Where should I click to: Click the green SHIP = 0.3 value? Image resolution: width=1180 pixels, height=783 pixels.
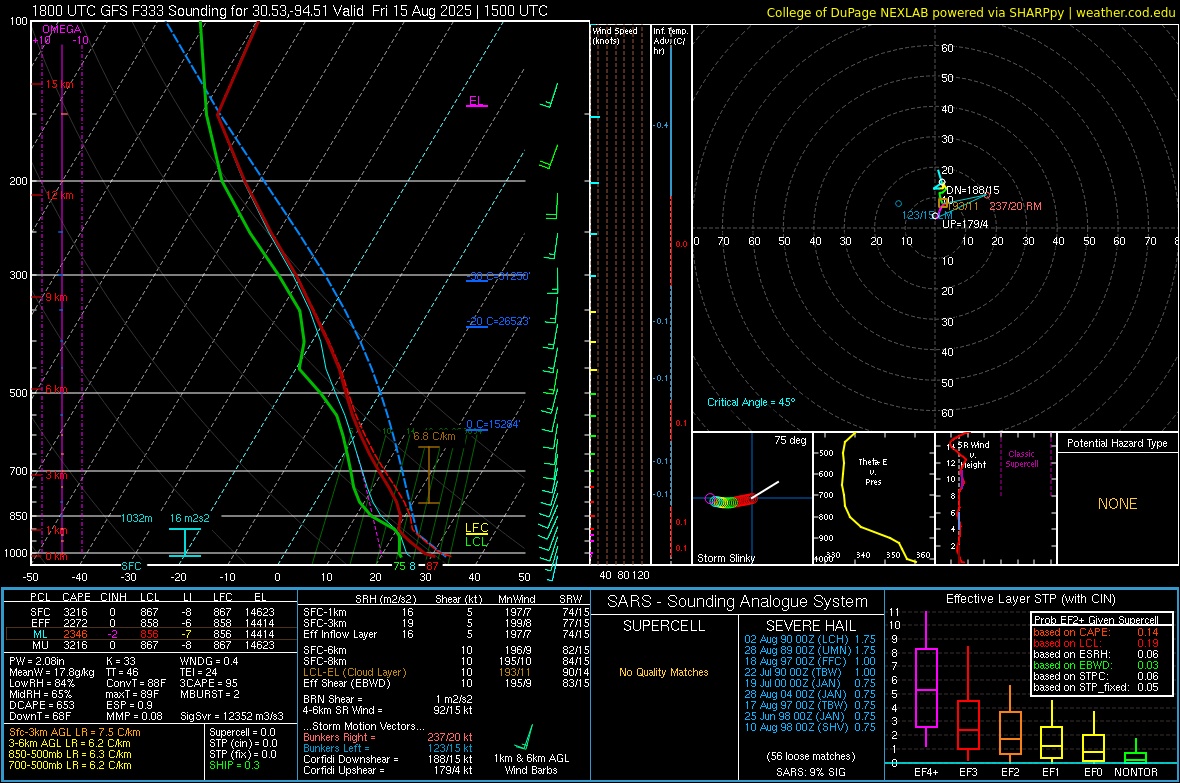pyautogui.click(x=234, y=765)
